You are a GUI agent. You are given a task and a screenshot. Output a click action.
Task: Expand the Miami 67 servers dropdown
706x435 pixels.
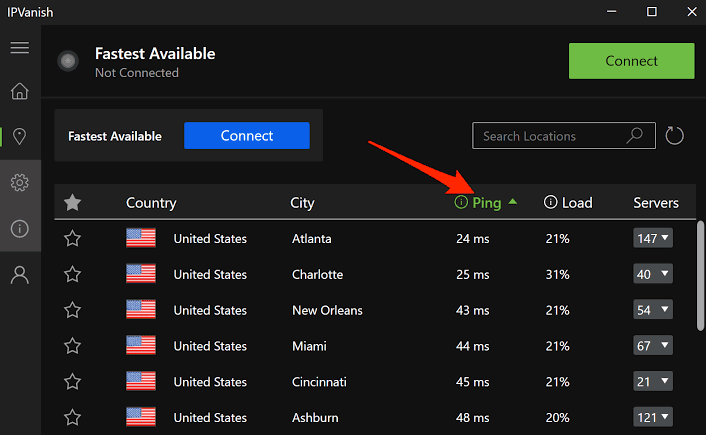click(x=653, y=345)
